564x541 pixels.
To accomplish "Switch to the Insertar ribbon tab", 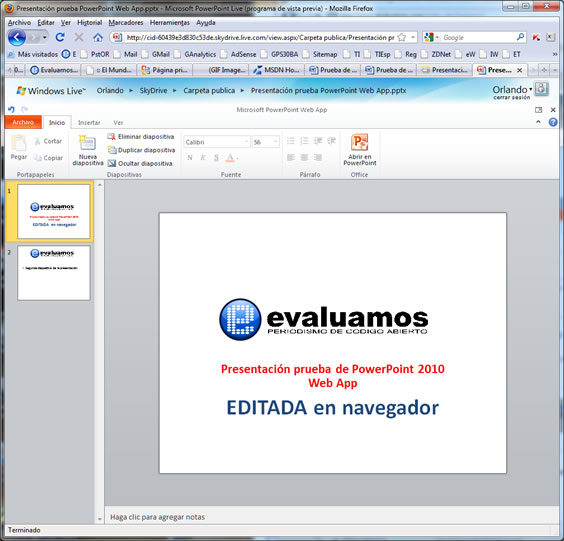I will pyautogui.click(x=89, y=123).
